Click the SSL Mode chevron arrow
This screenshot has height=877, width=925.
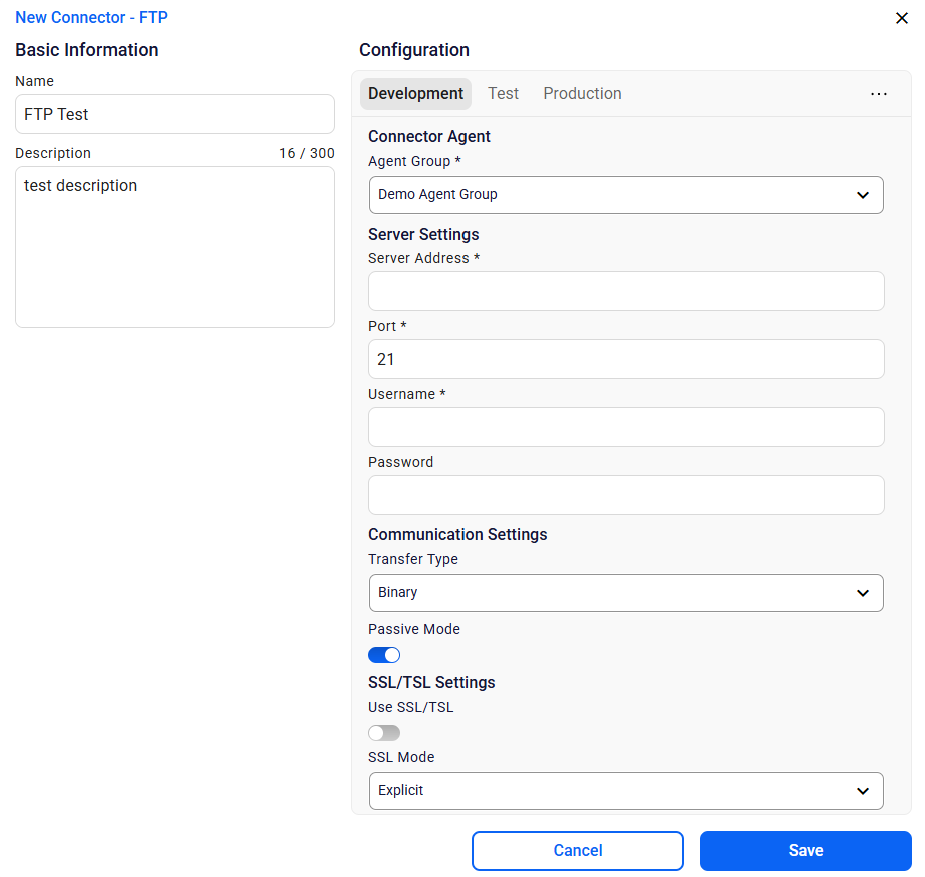[x=863, y=791]
